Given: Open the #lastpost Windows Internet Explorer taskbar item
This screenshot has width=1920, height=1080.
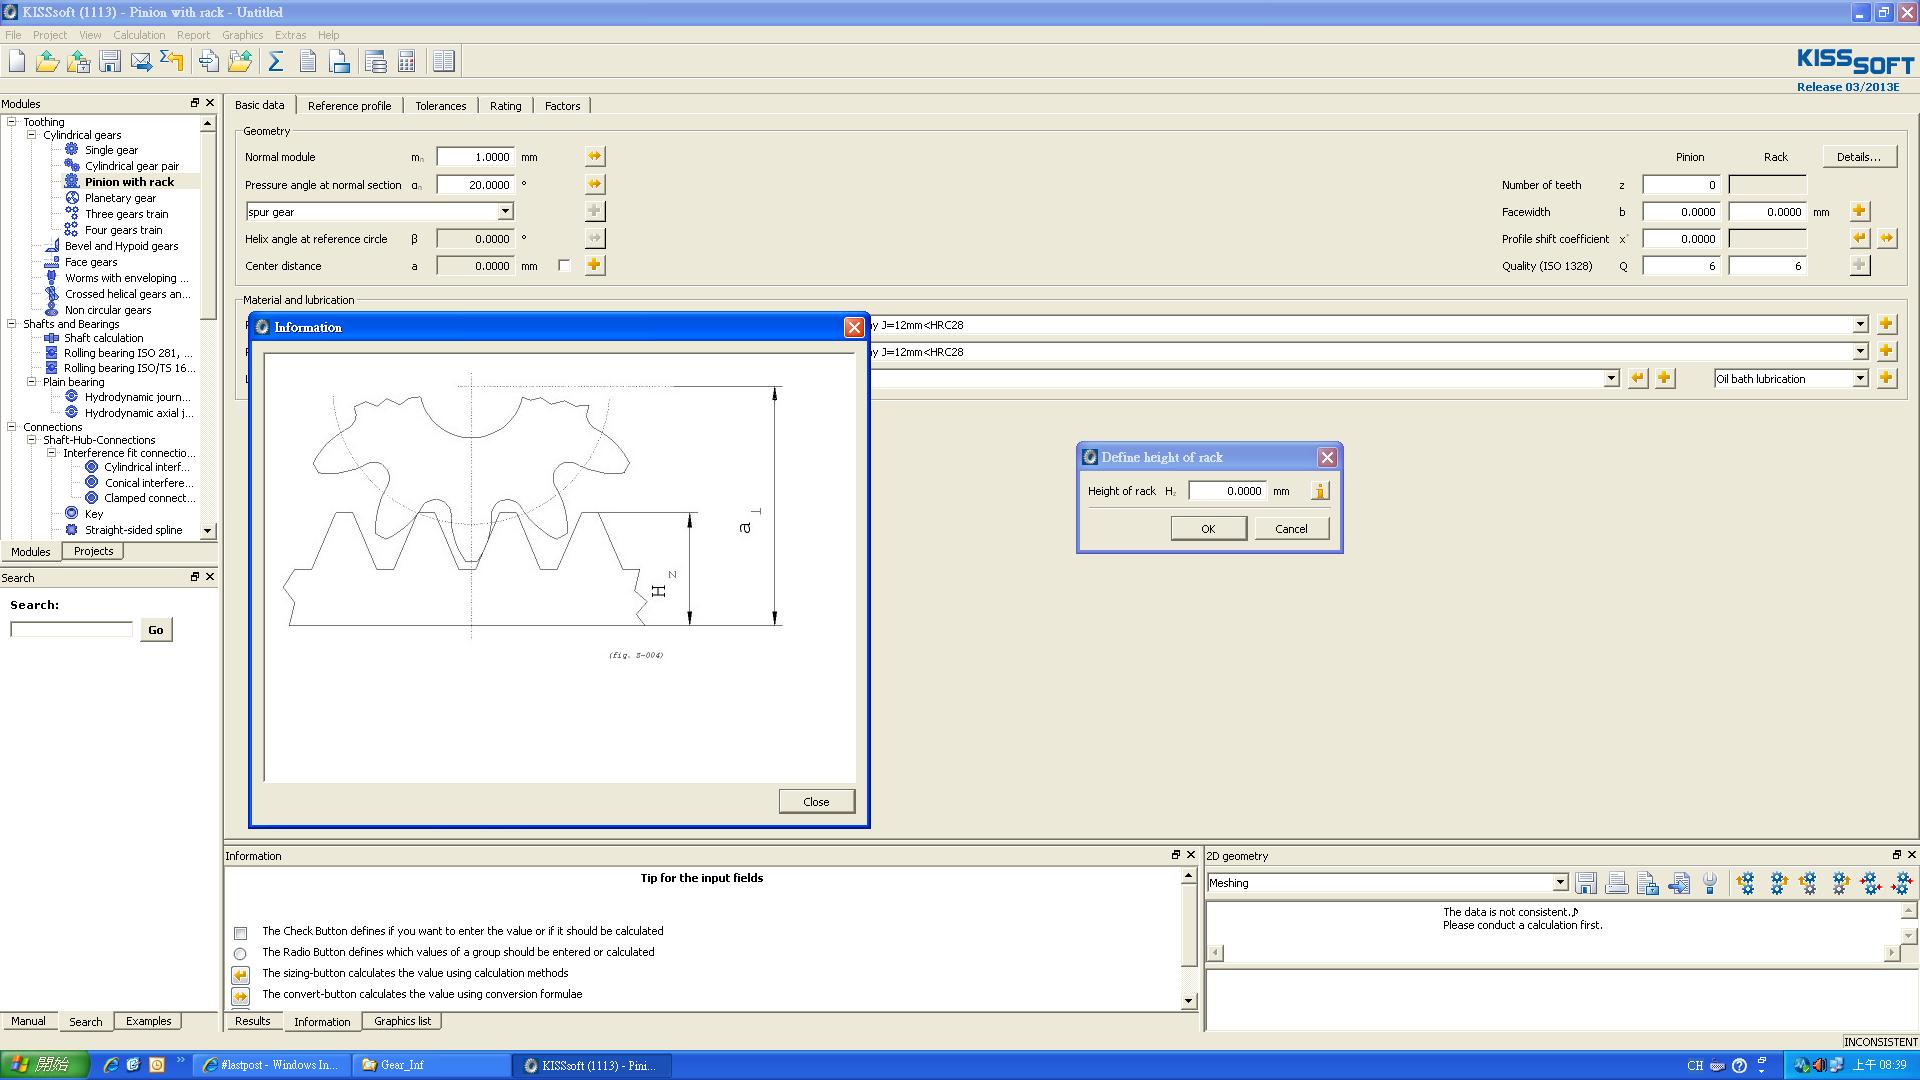Looking at the screenshot, I should (x=272, y=1065).
